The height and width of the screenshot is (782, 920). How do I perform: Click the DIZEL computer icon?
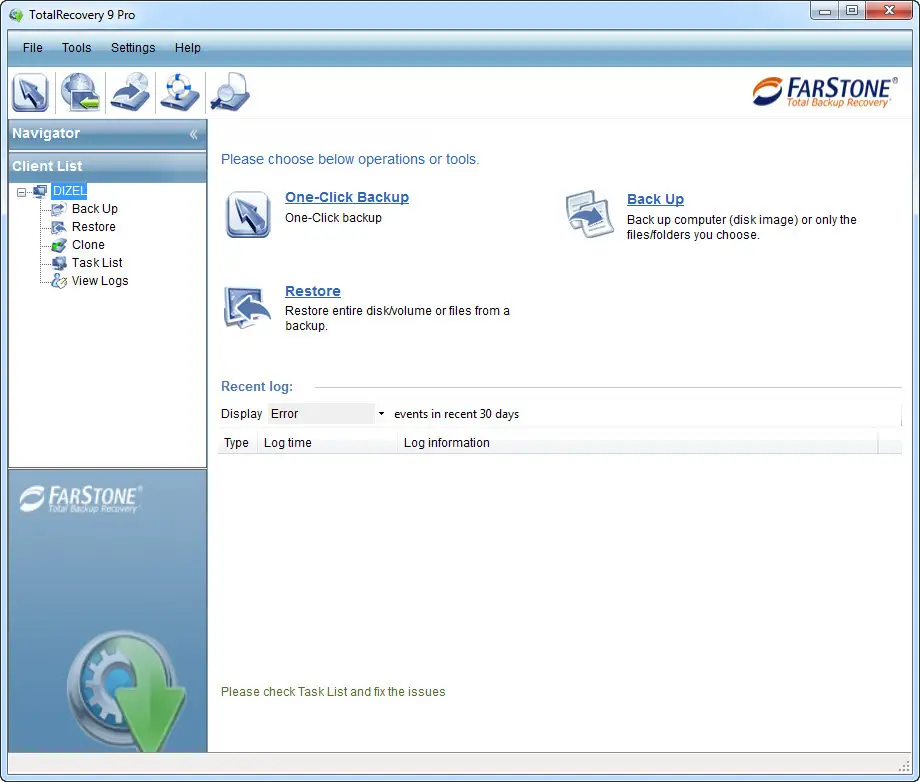point(40,191)
